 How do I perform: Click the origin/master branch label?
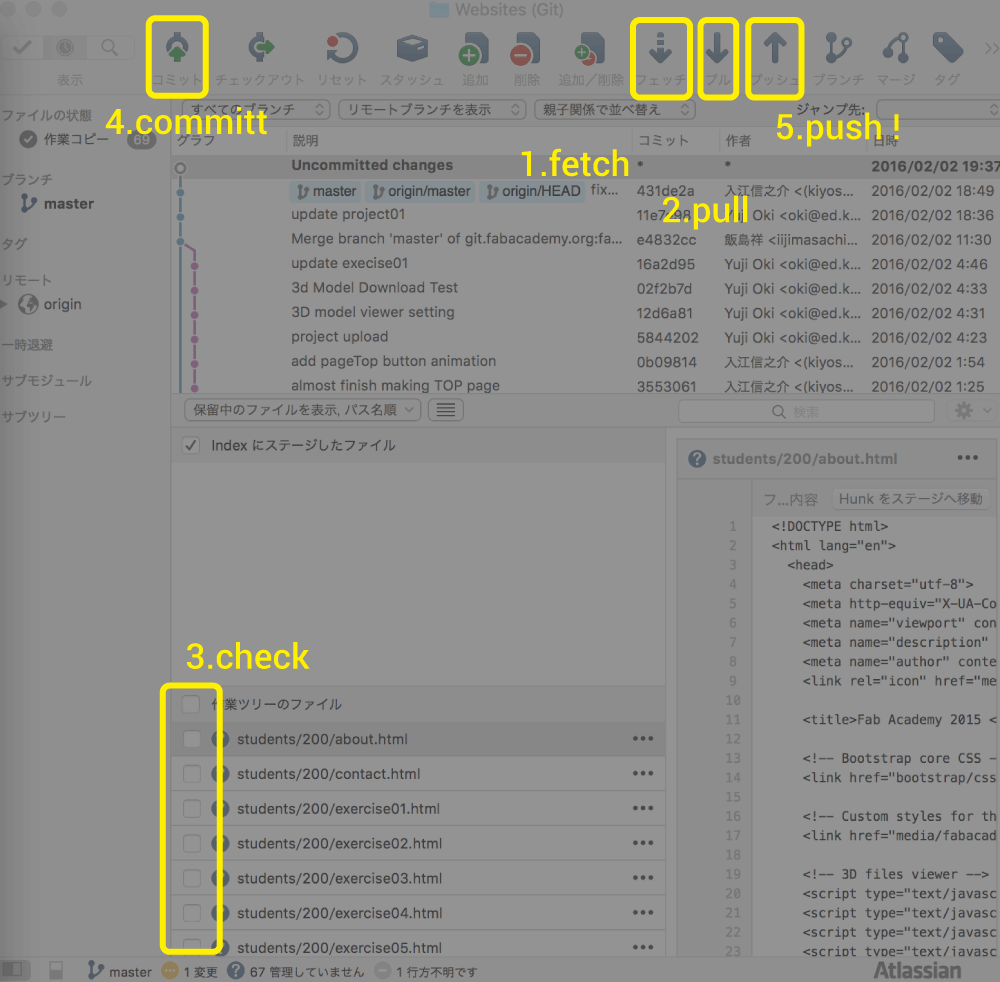(420, 191)
